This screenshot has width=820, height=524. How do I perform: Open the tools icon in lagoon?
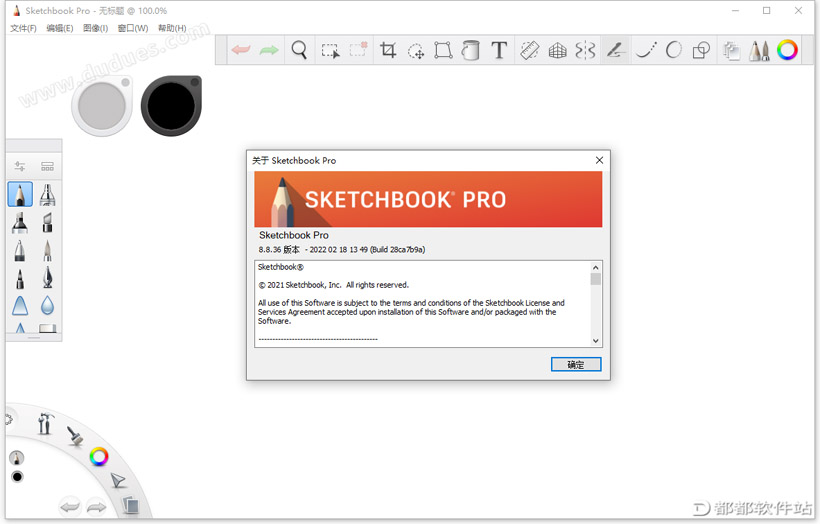45,424
